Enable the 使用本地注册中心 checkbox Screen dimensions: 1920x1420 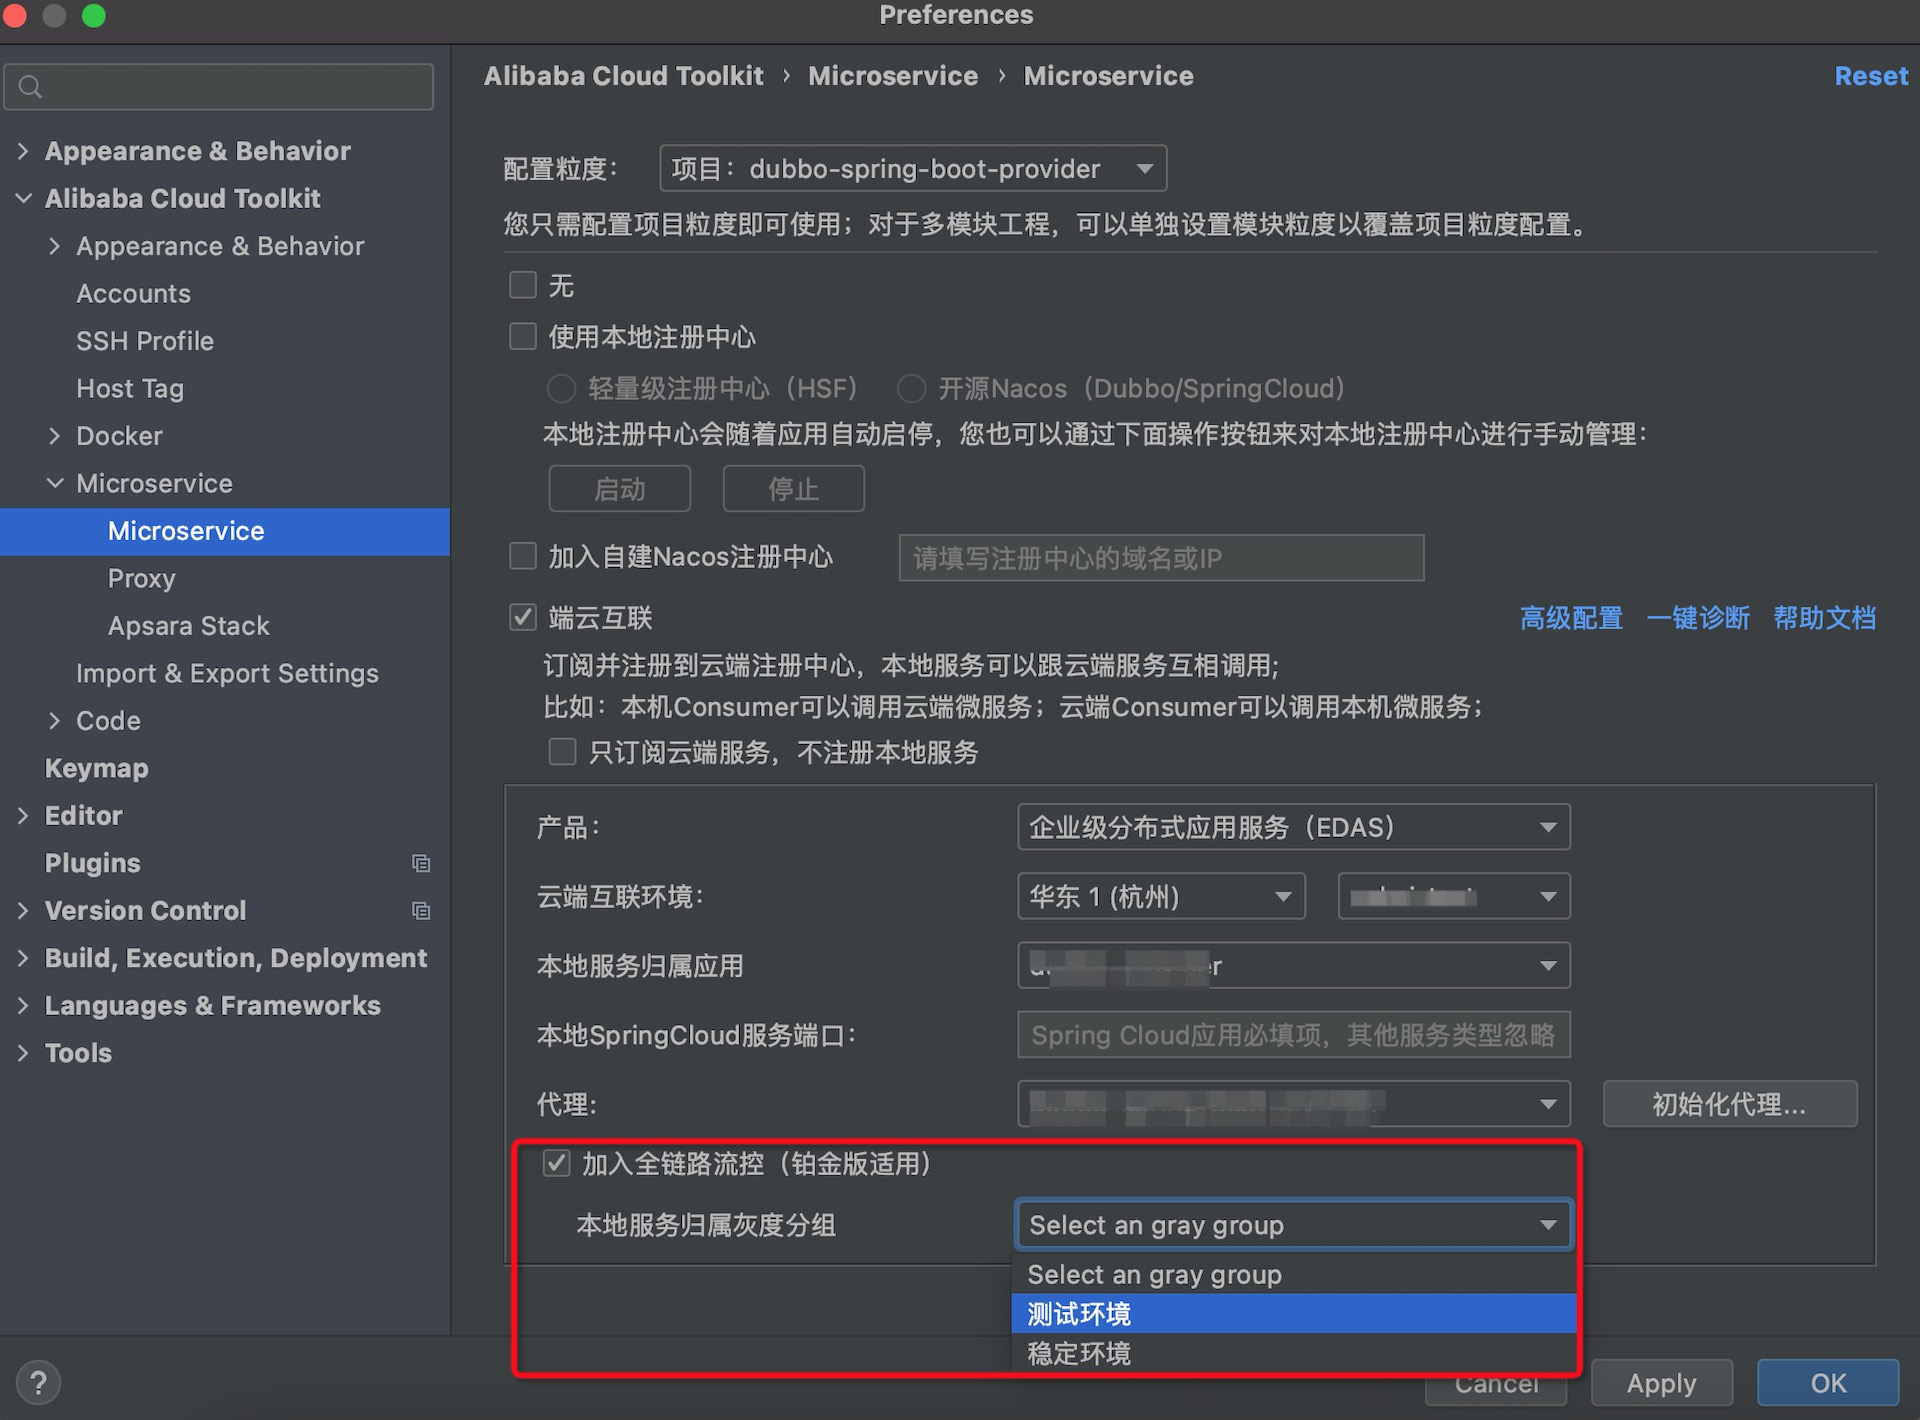click(523, 336)
